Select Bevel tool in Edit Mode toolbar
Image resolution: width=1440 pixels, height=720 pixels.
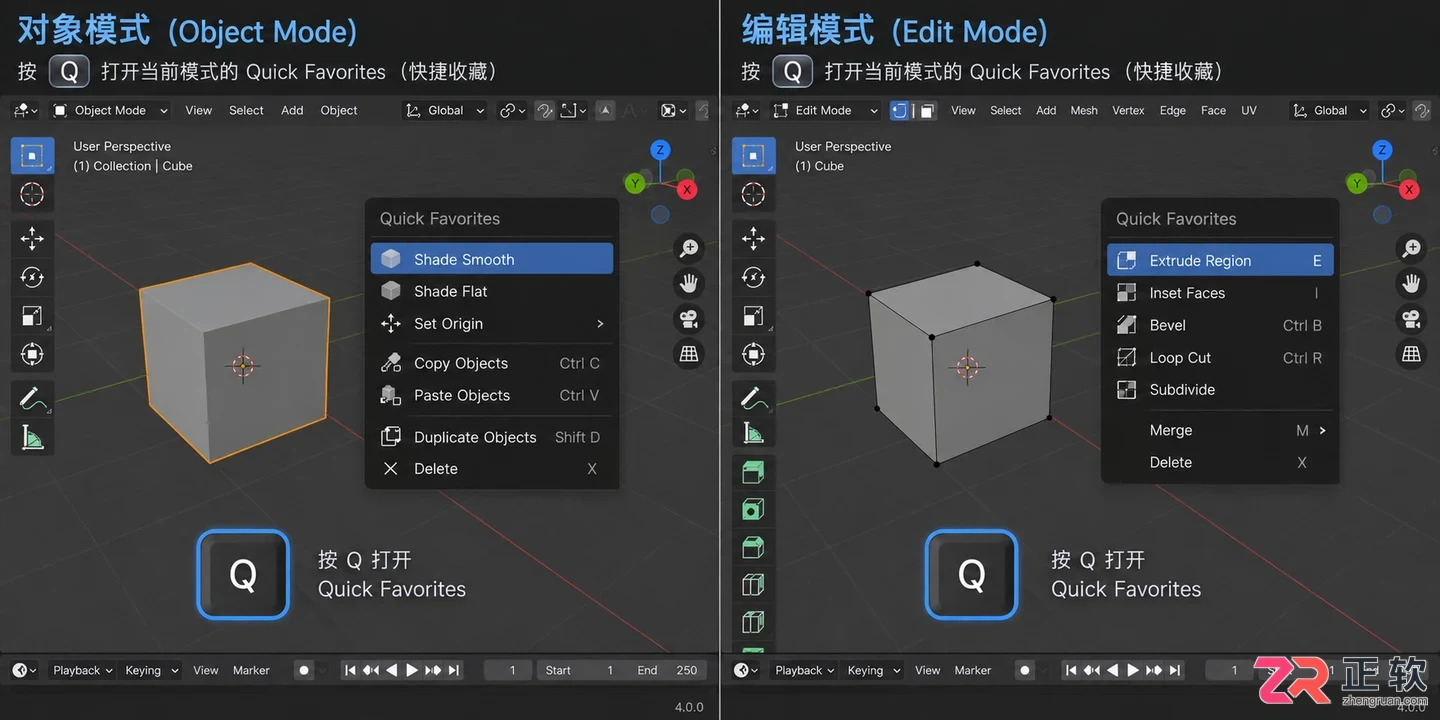pos(753,547)
